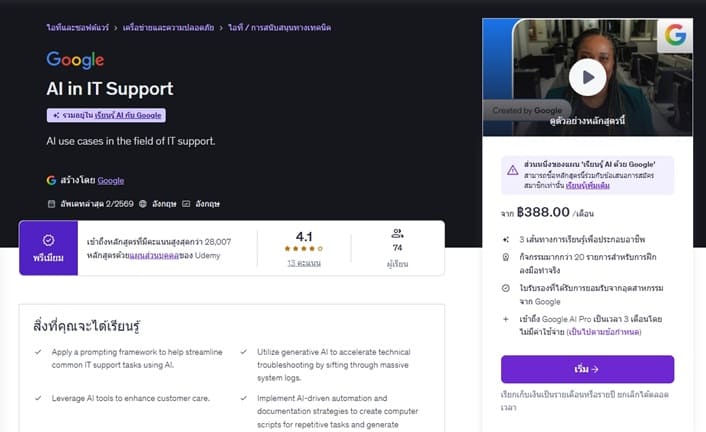
Task: Click the purple เริ่ม start button
Action: (588, 369)
